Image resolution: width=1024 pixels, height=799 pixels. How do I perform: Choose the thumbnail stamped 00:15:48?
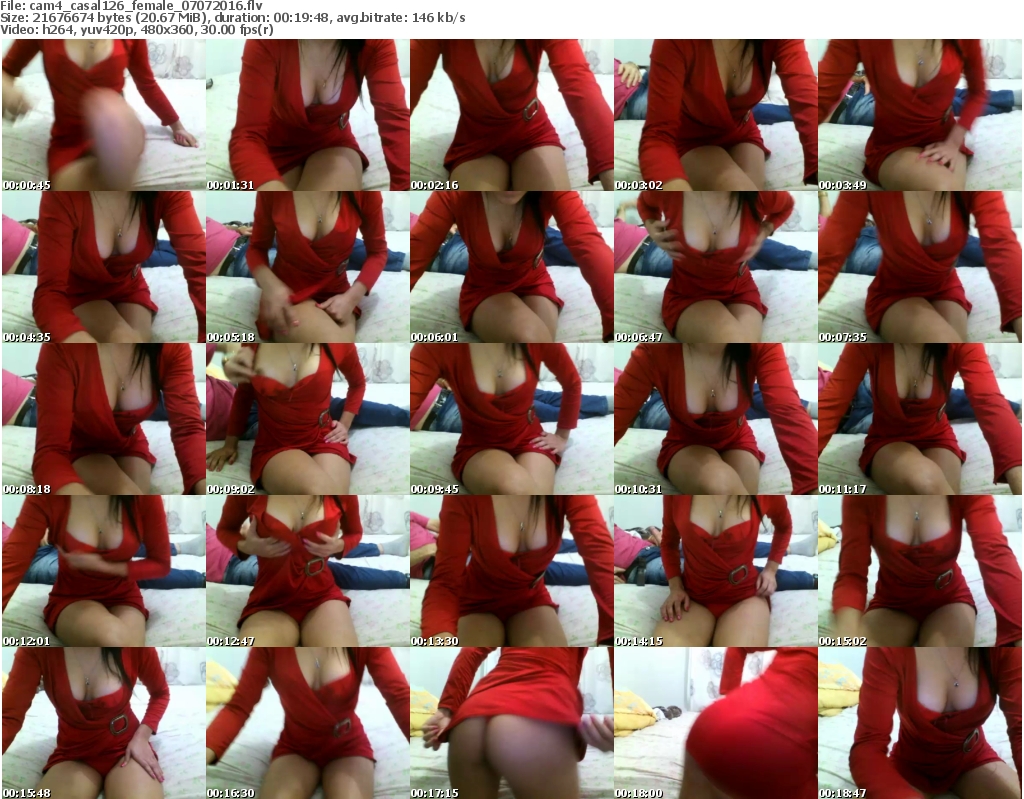104,723
